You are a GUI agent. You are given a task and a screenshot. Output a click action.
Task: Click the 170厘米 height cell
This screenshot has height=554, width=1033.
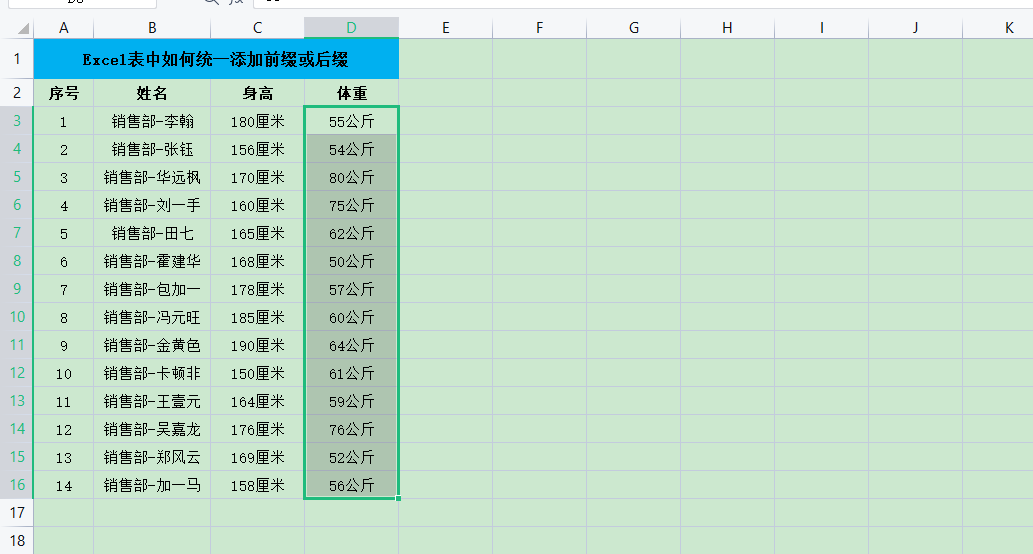tap(258, 177)
